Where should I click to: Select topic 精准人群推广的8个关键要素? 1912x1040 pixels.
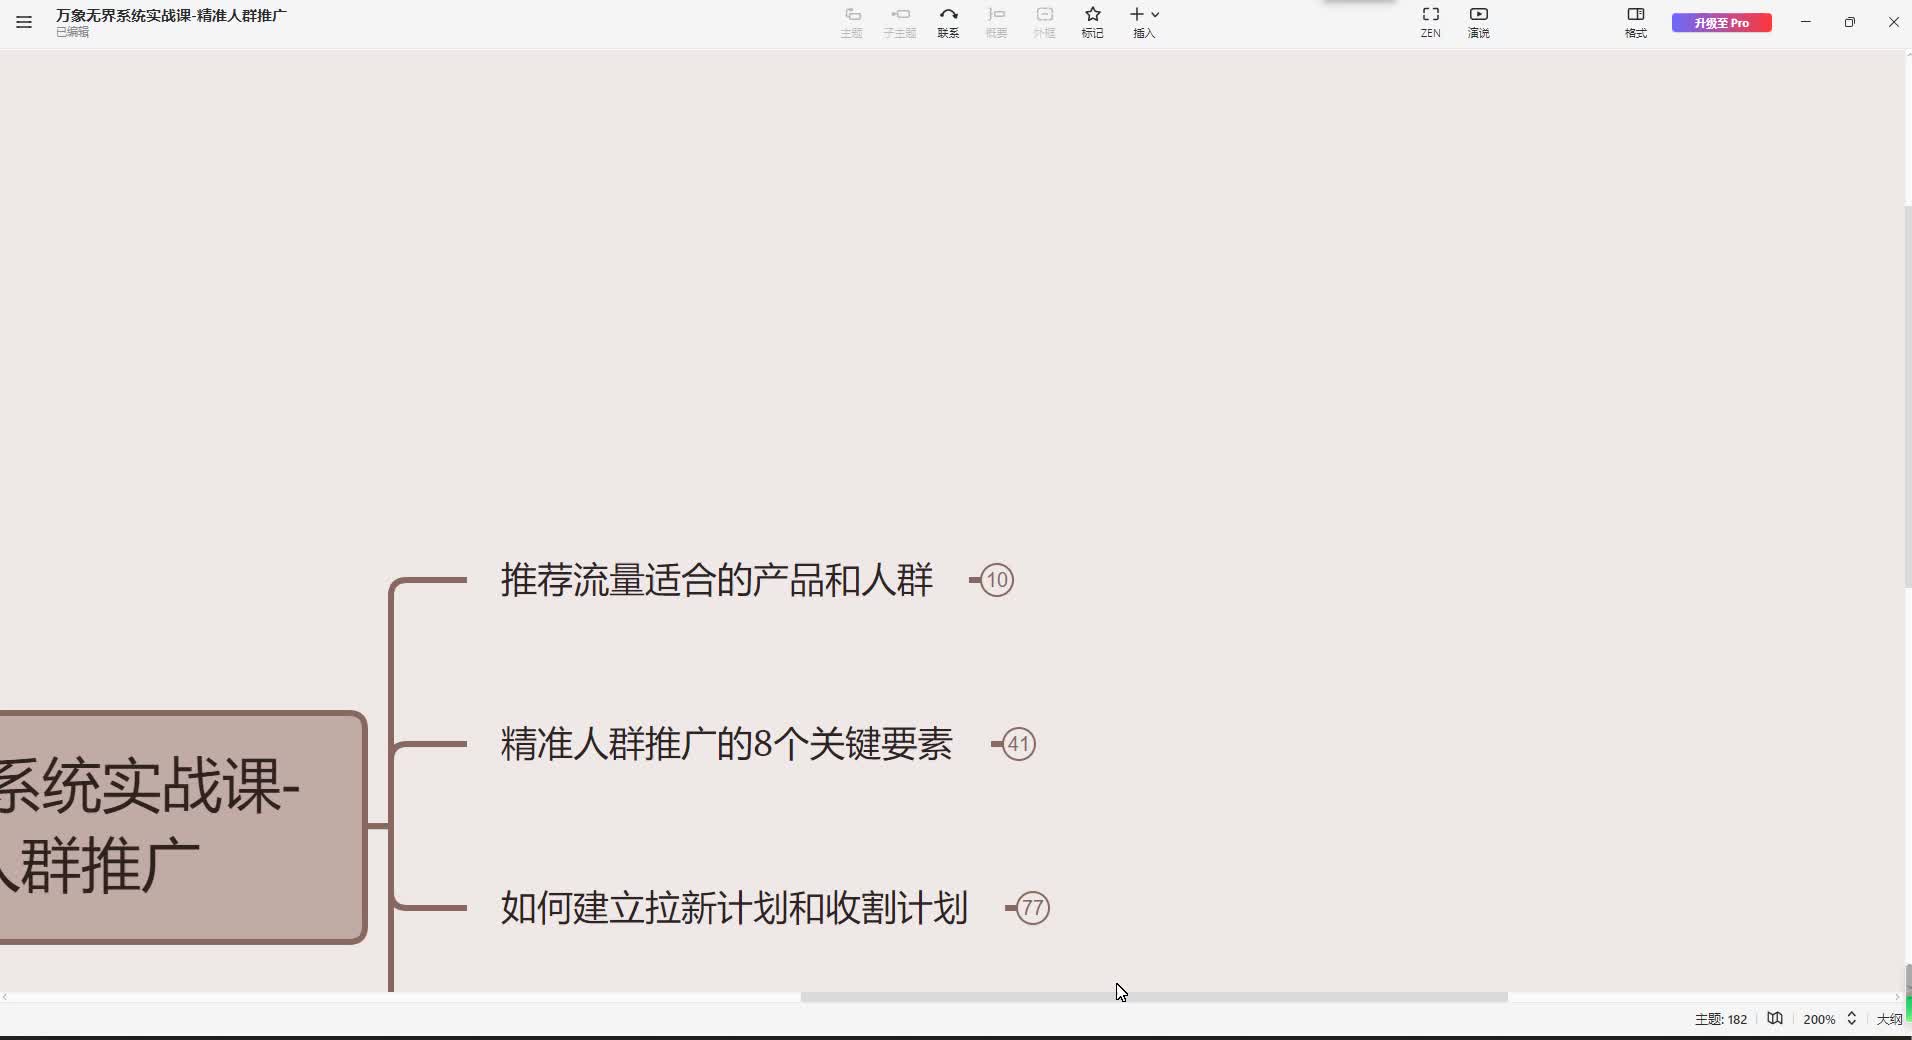click(727, 744)
